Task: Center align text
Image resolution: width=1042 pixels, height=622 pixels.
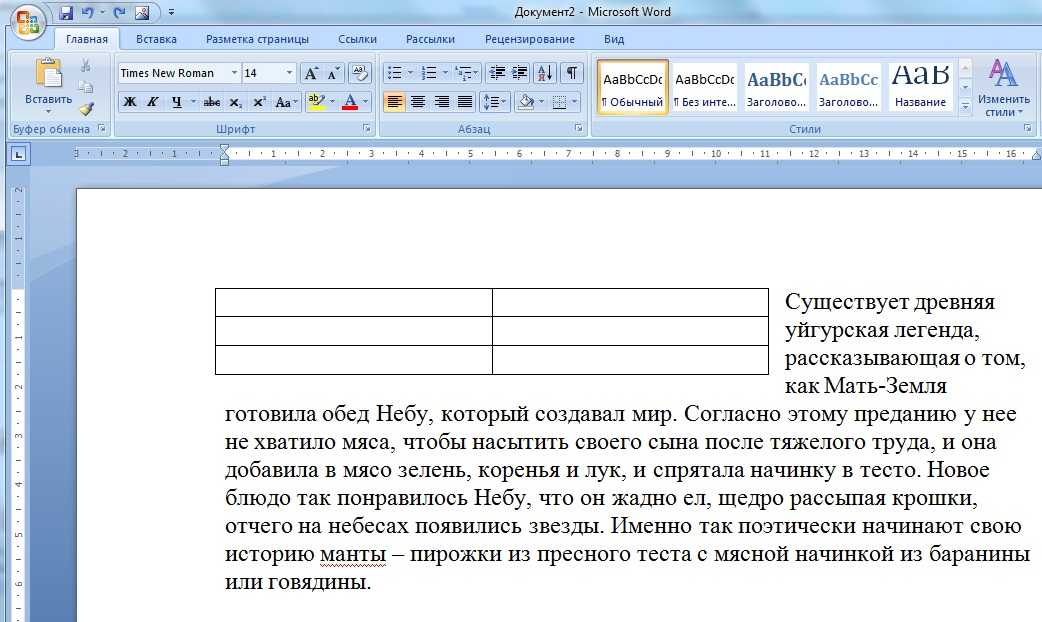Action: (418, 102)
